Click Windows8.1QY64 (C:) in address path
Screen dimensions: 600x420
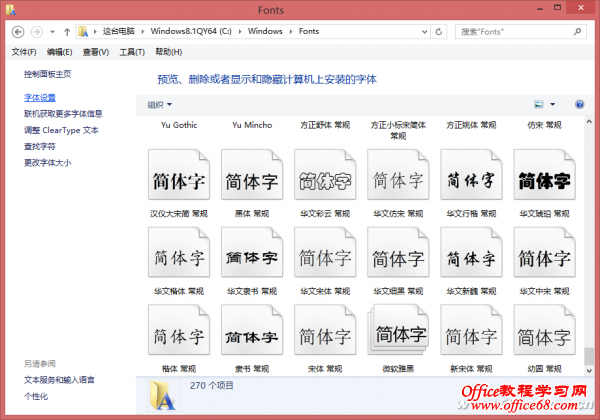click(x=191, y=31)
